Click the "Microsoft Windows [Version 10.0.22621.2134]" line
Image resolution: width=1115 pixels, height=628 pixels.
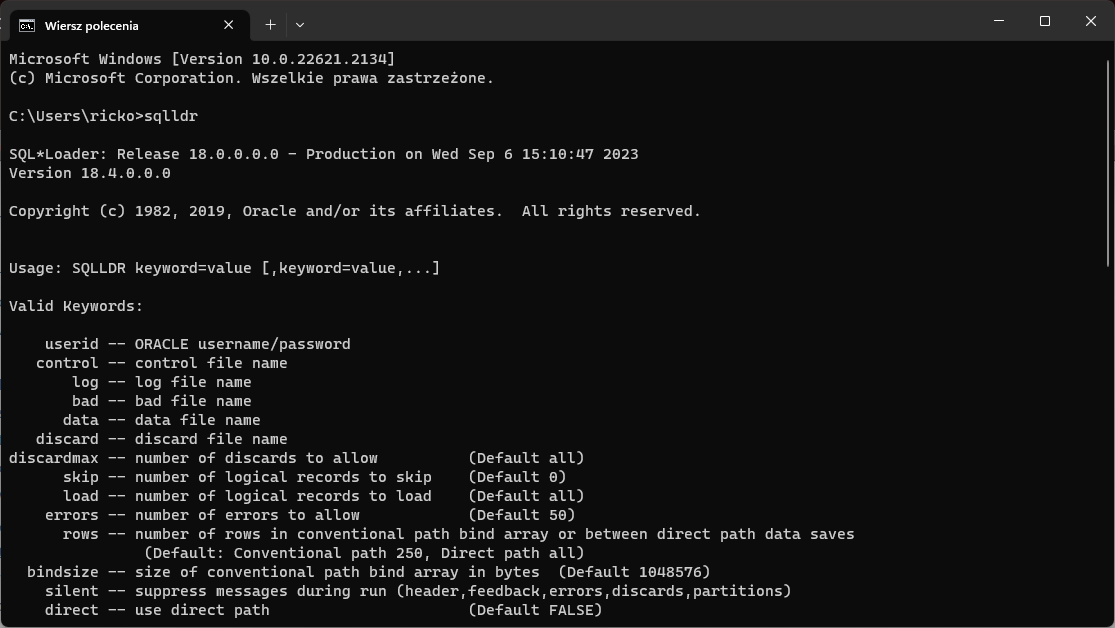(201, 59)
